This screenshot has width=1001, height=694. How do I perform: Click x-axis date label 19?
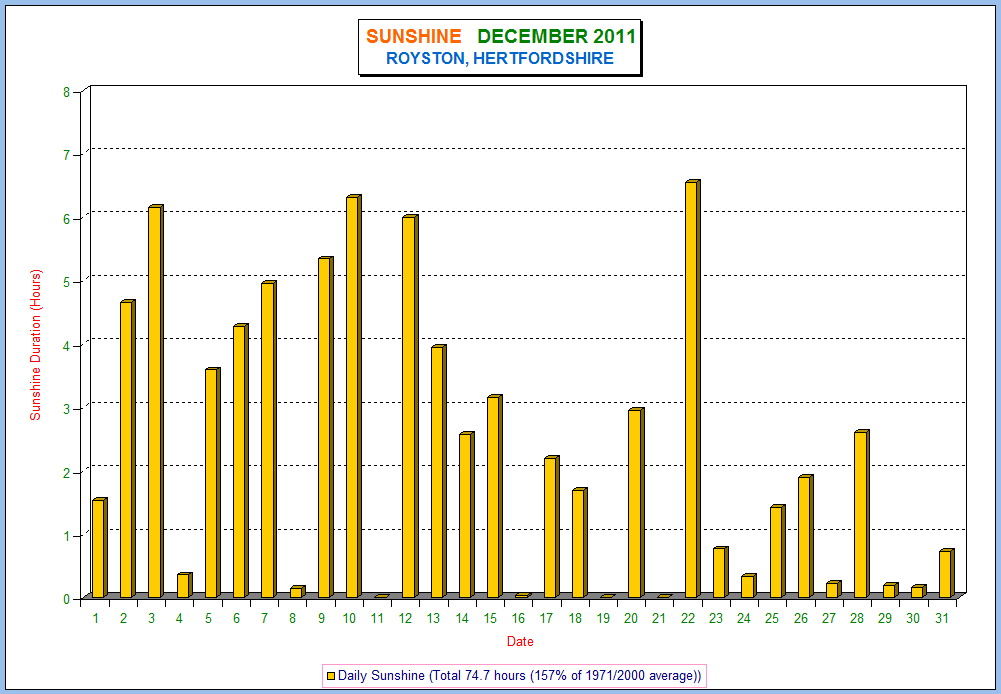point(603,619)
